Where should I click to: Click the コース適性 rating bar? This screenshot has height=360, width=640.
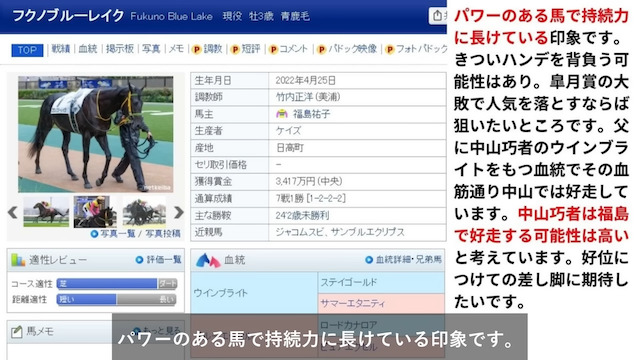coord(117,283)
